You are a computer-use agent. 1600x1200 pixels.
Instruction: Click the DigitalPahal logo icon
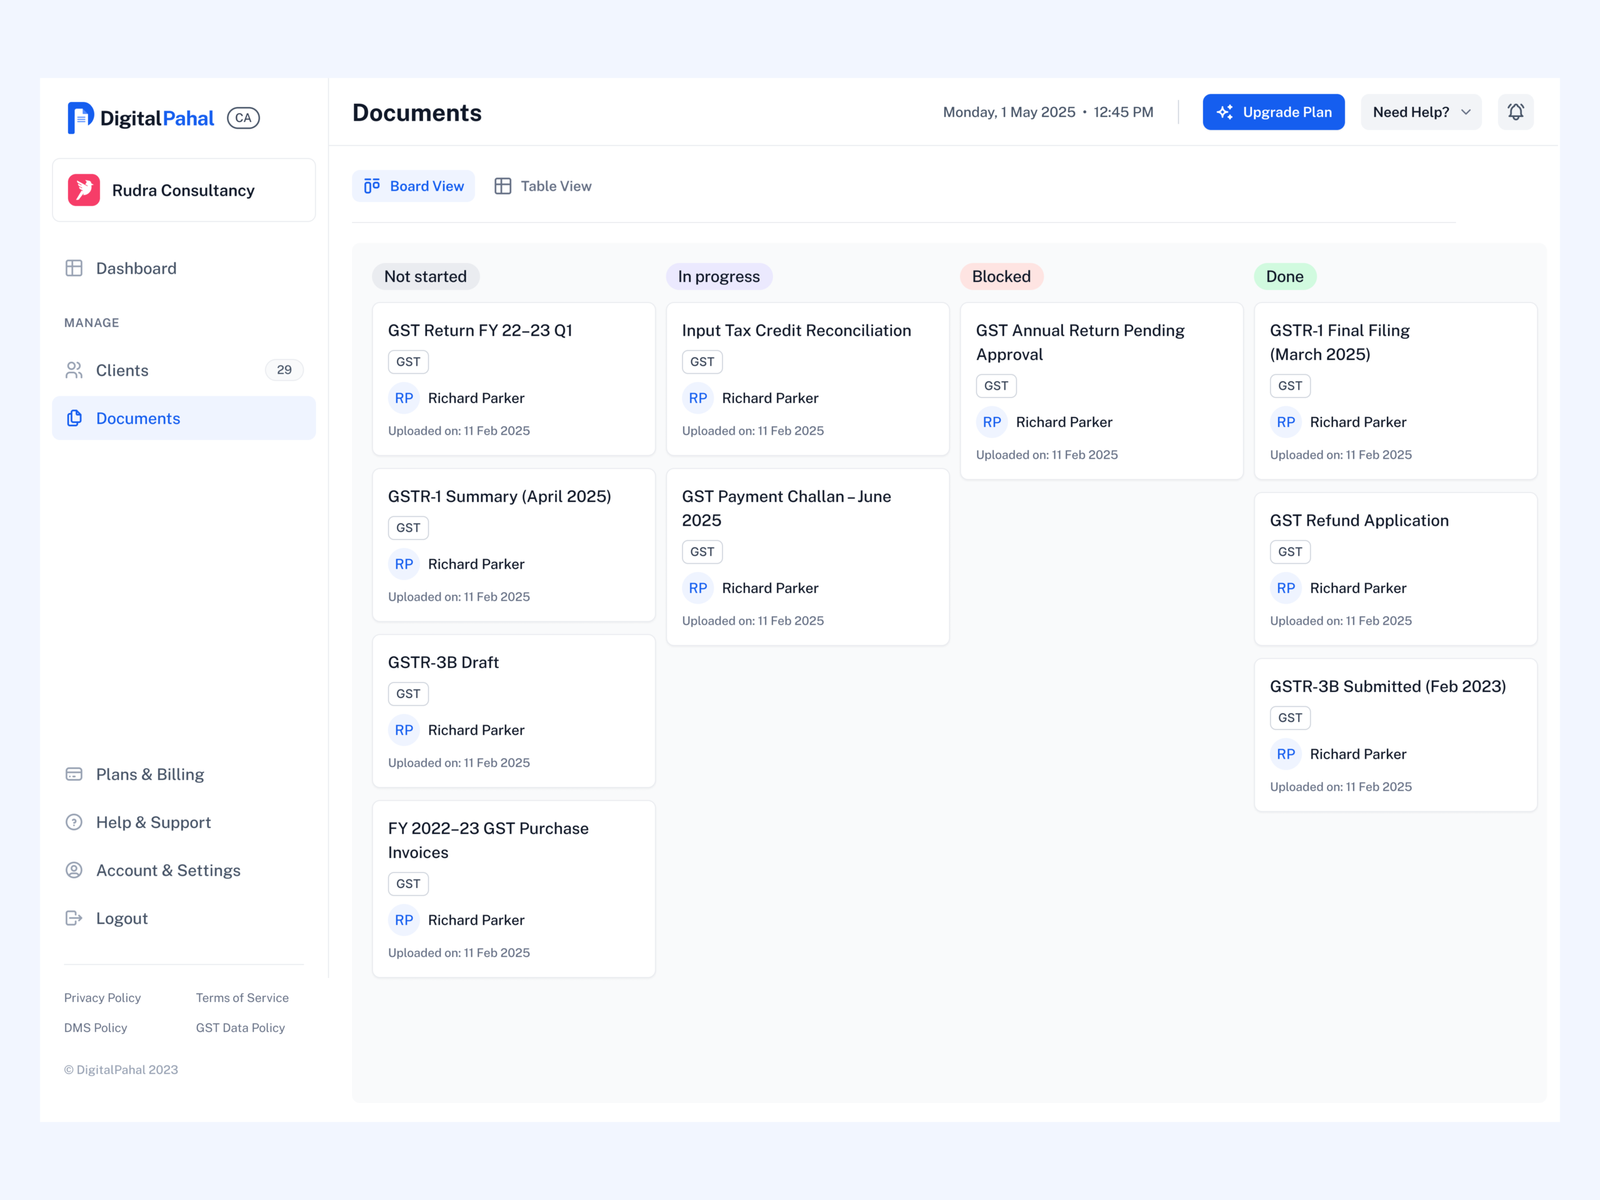[x=80, y=118]
